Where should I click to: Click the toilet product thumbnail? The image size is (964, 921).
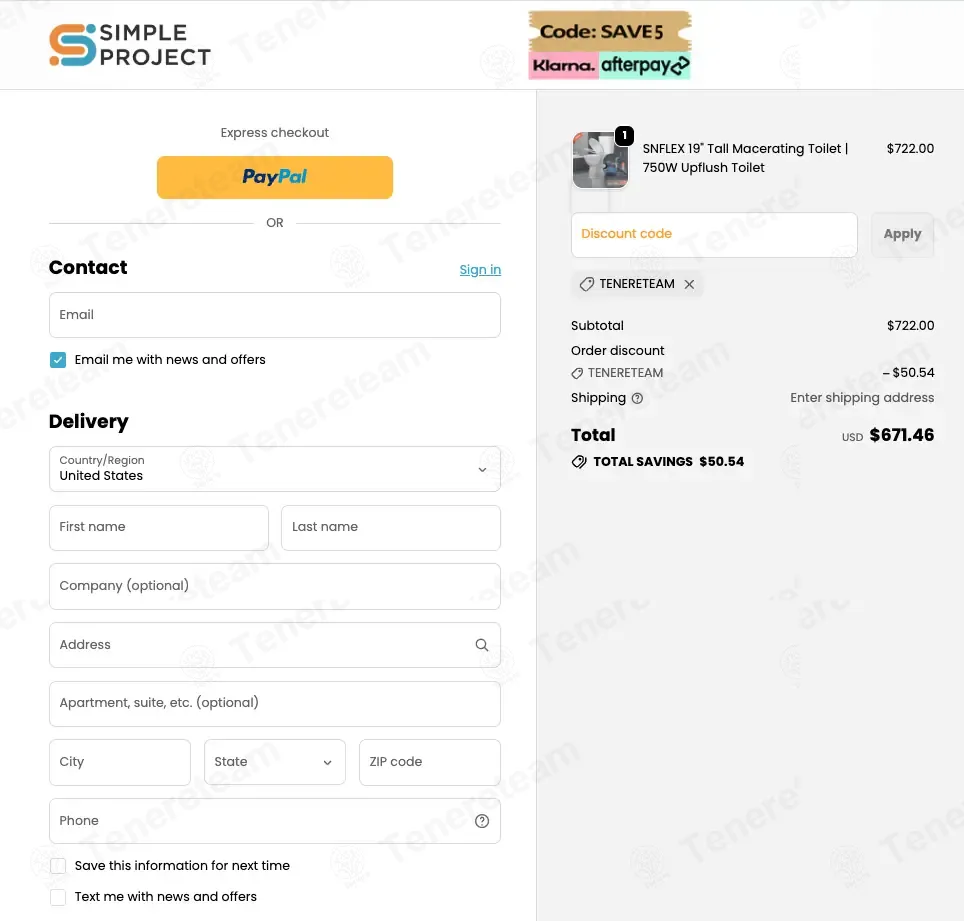[x=600, y=160]
